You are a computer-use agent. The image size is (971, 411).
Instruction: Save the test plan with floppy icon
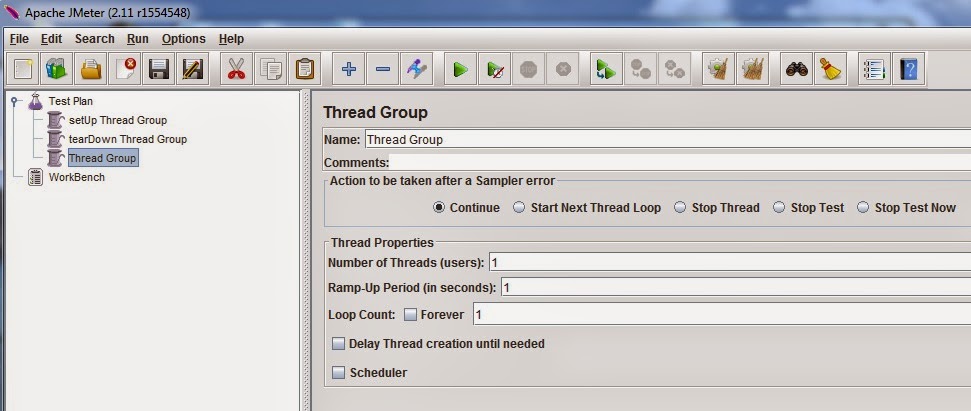[159, 69]
